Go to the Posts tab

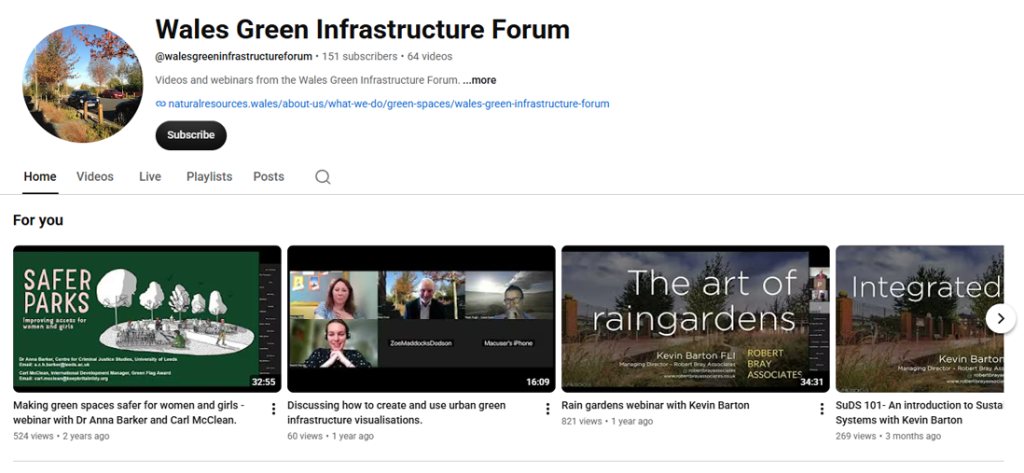coord(268,176)
